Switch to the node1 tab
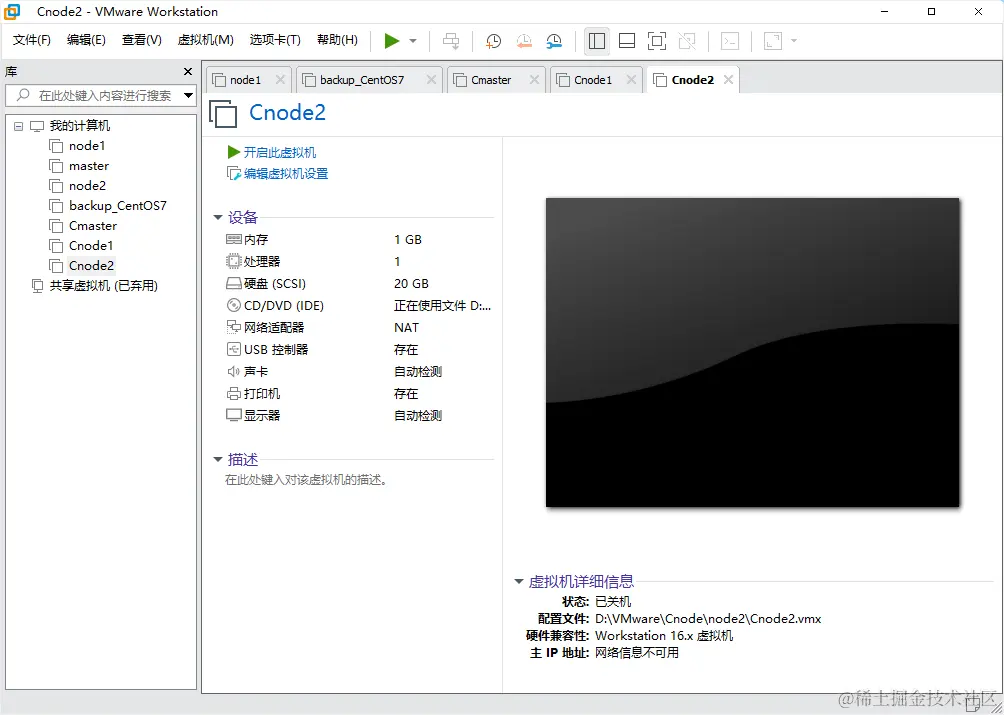Viewport: 1004px width, 715px height. point(245,80)
